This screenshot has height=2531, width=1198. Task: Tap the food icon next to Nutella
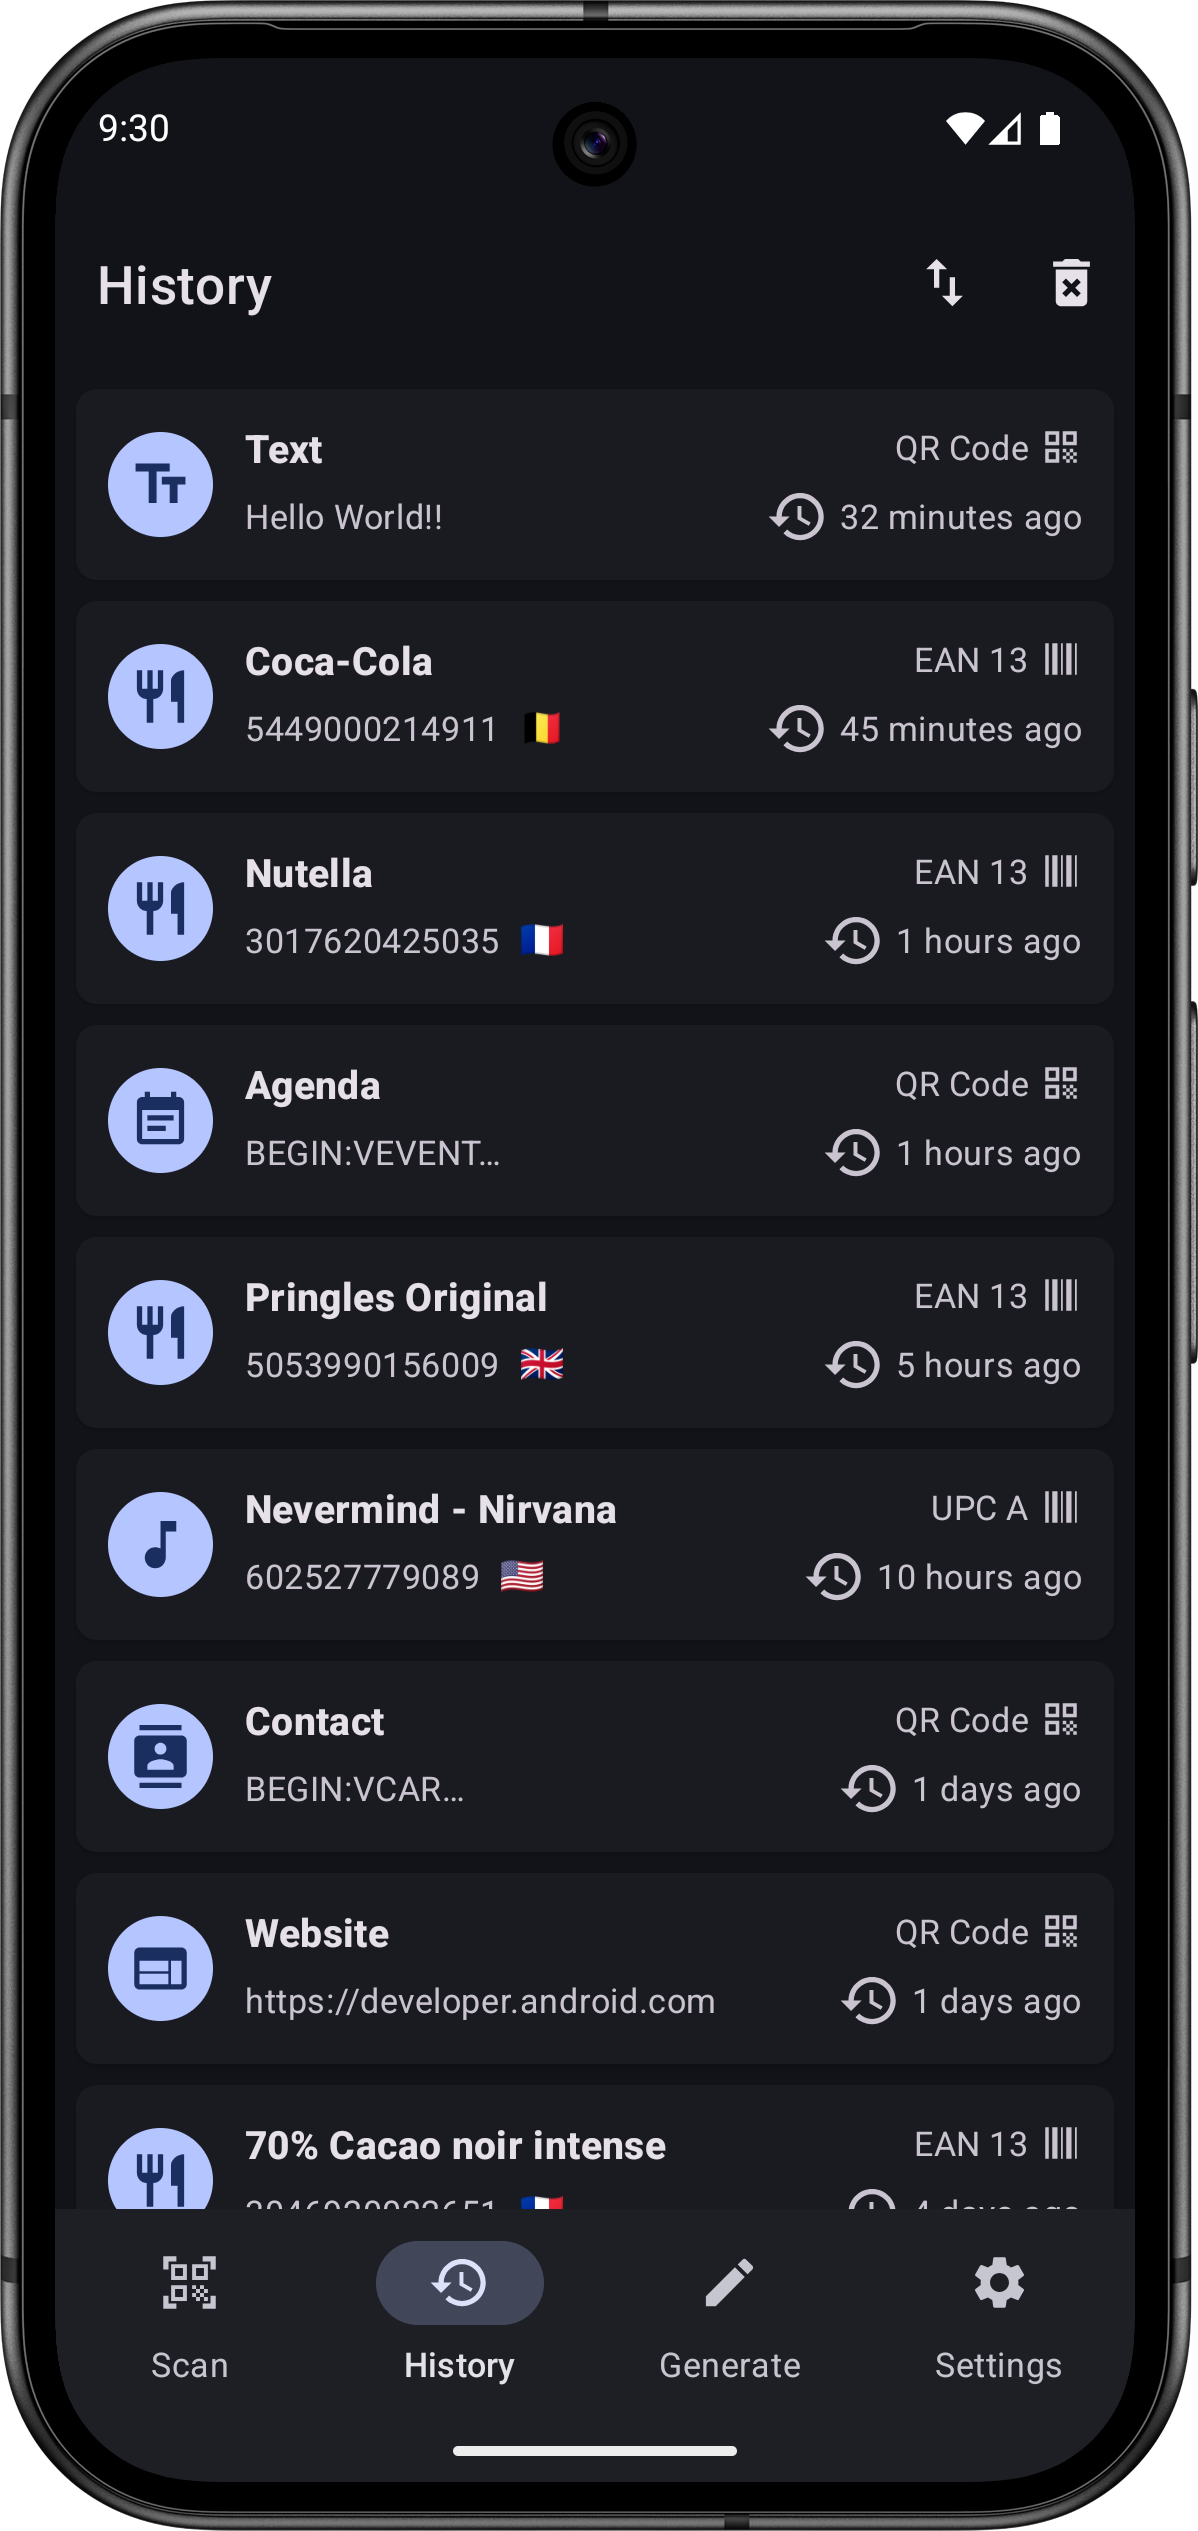(160, 909)
